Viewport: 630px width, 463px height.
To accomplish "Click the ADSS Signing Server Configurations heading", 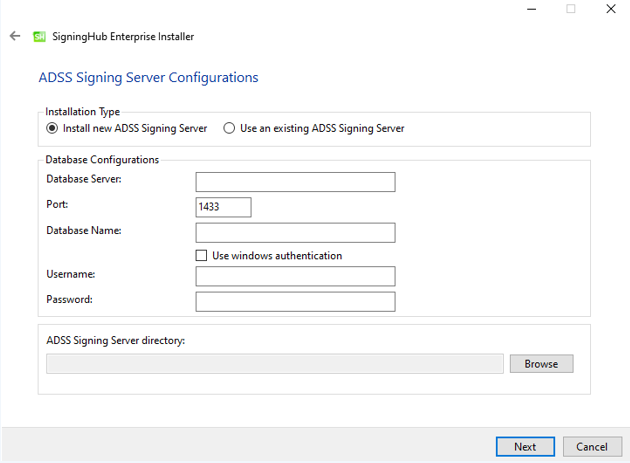I will [148, 78].
